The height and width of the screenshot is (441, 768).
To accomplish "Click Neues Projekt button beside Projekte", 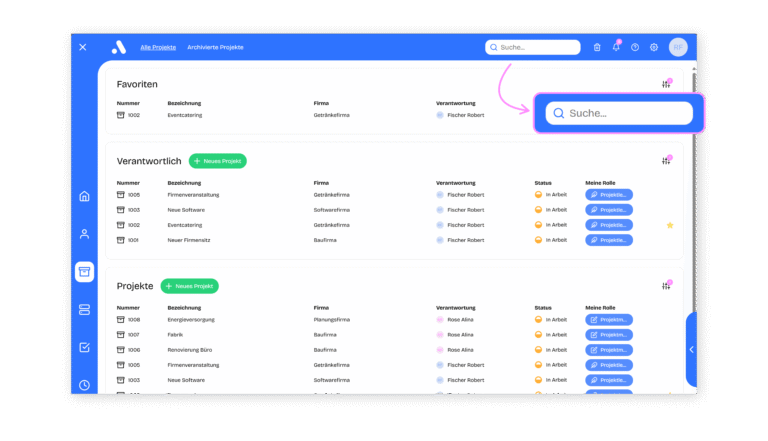I will pyautogui.click(x=189, y=286).
